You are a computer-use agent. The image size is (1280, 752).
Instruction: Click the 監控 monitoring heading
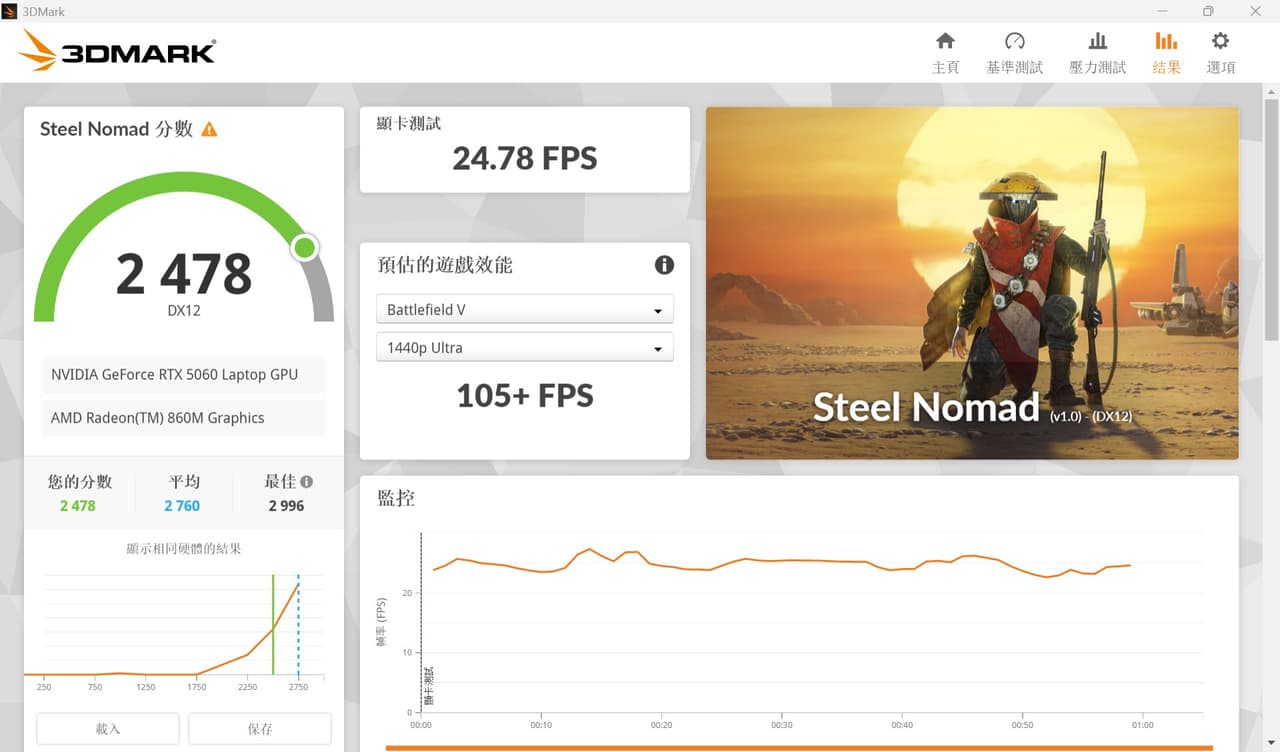396,497
